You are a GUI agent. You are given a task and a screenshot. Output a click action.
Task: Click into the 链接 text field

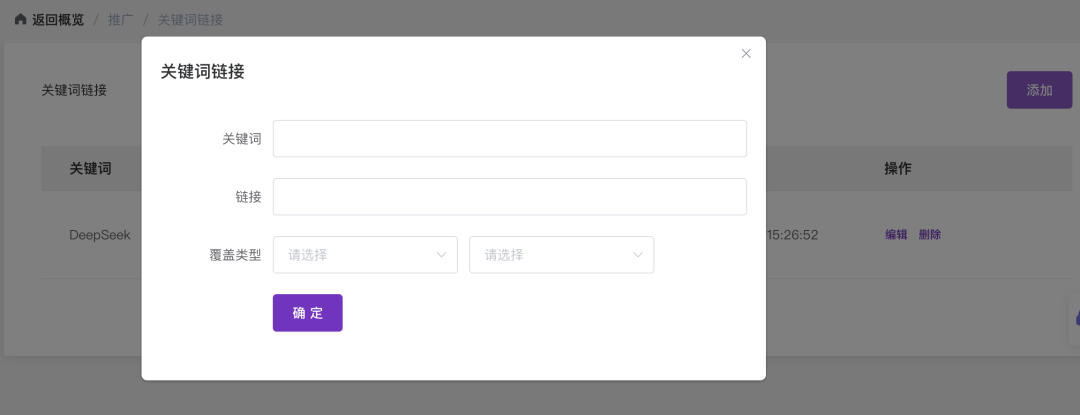509,197
